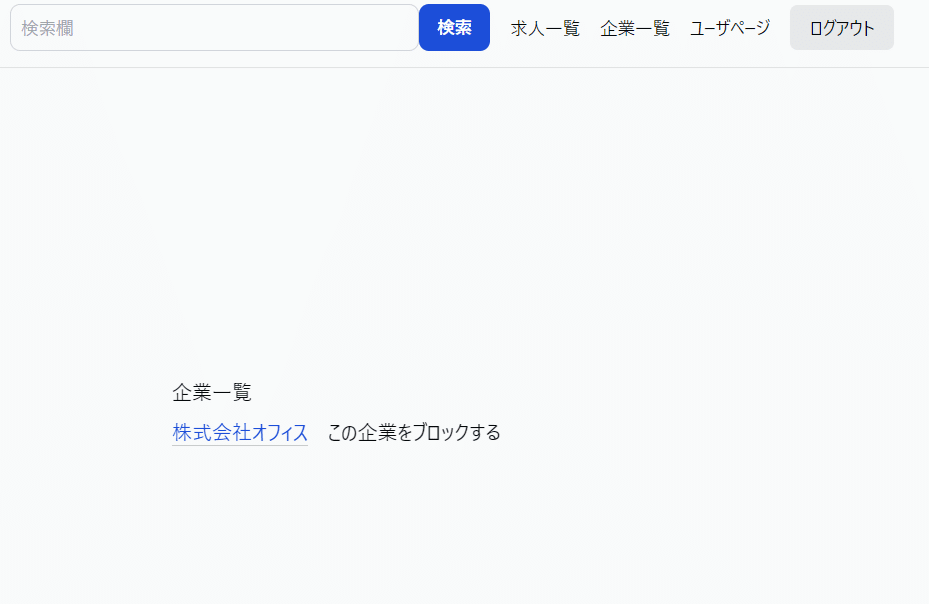Block 株式会社オフィス using the block link

[x=414, y=433]
